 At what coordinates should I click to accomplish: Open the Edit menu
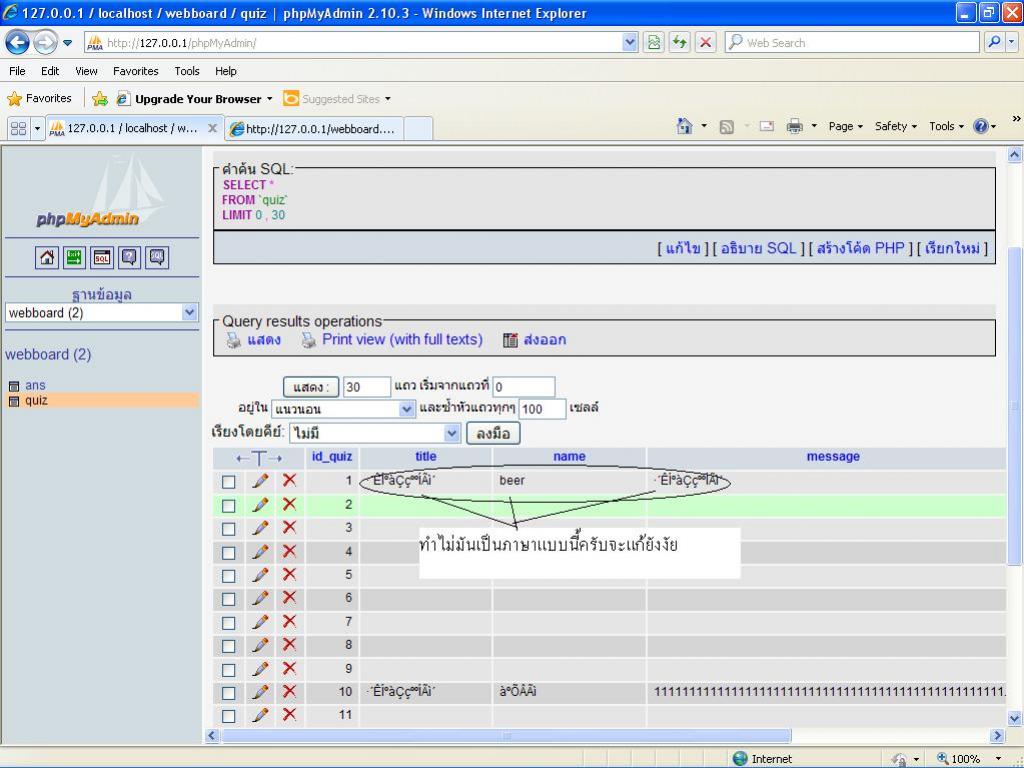coord(50,71)
